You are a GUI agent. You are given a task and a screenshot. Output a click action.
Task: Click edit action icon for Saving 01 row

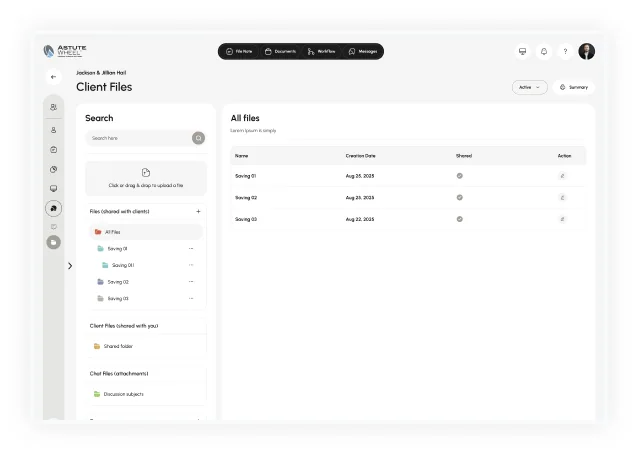(x=562, y=176)
